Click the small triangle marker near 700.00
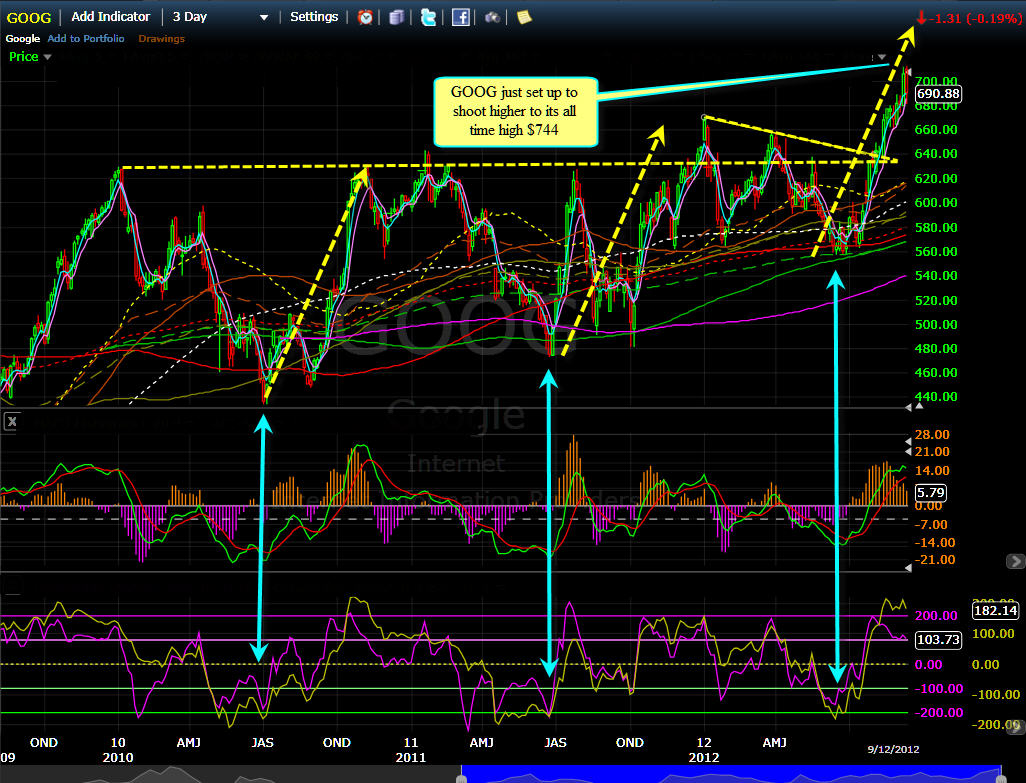Viewport: 1026px width, 783px height. click(x=908, y=72)
